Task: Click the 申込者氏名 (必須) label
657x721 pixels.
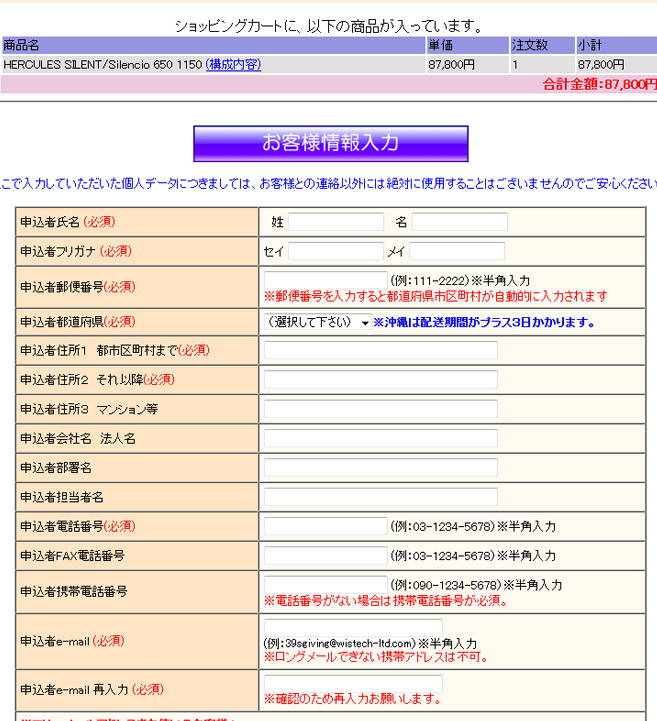Action: [x=68, y=222]
